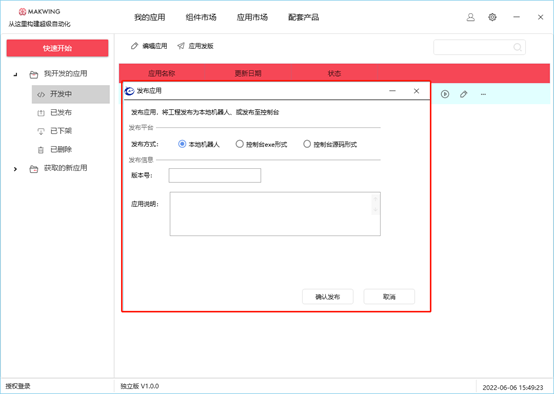Screen dimensions: 554x394
Task: Click the 开发中 code icon
Action: pos(41,94)
